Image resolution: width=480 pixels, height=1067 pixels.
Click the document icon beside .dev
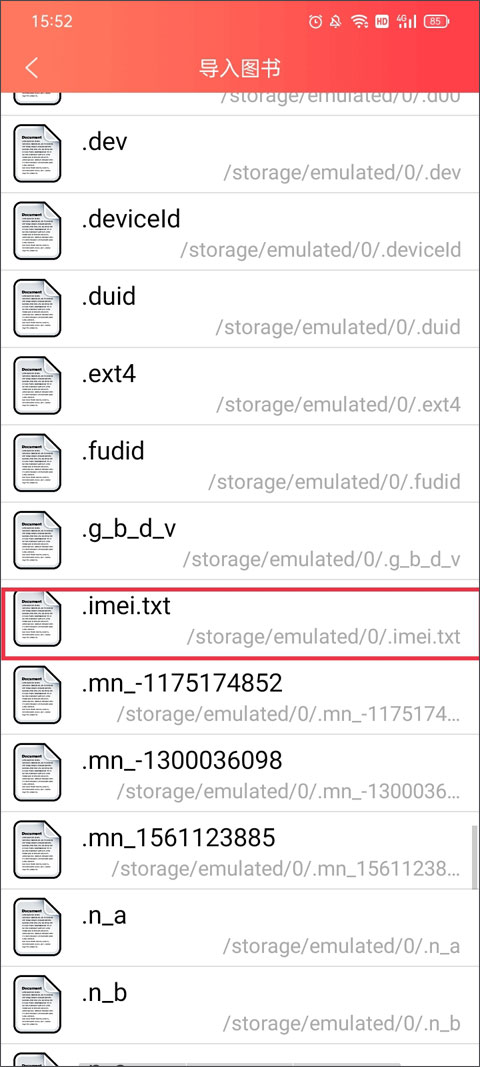click(x=37, y=154)
